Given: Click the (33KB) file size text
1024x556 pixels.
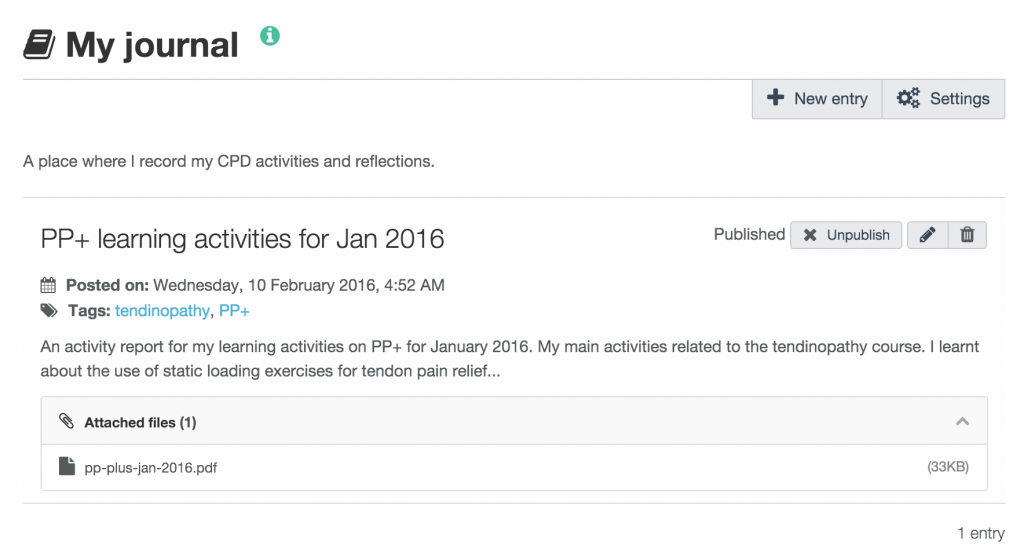Looking at the screenshot, I should point(948,466).
